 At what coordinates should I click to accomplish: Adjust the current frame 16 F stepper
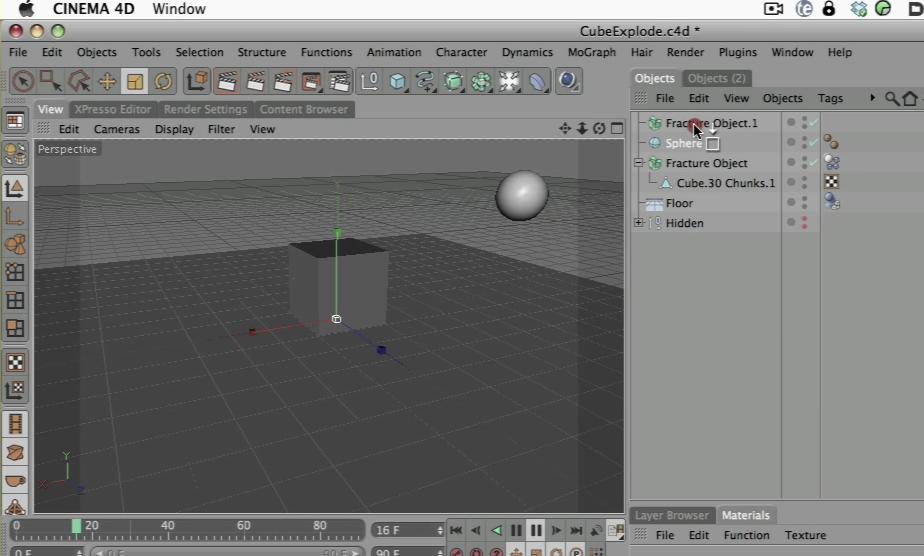[440, 530]
